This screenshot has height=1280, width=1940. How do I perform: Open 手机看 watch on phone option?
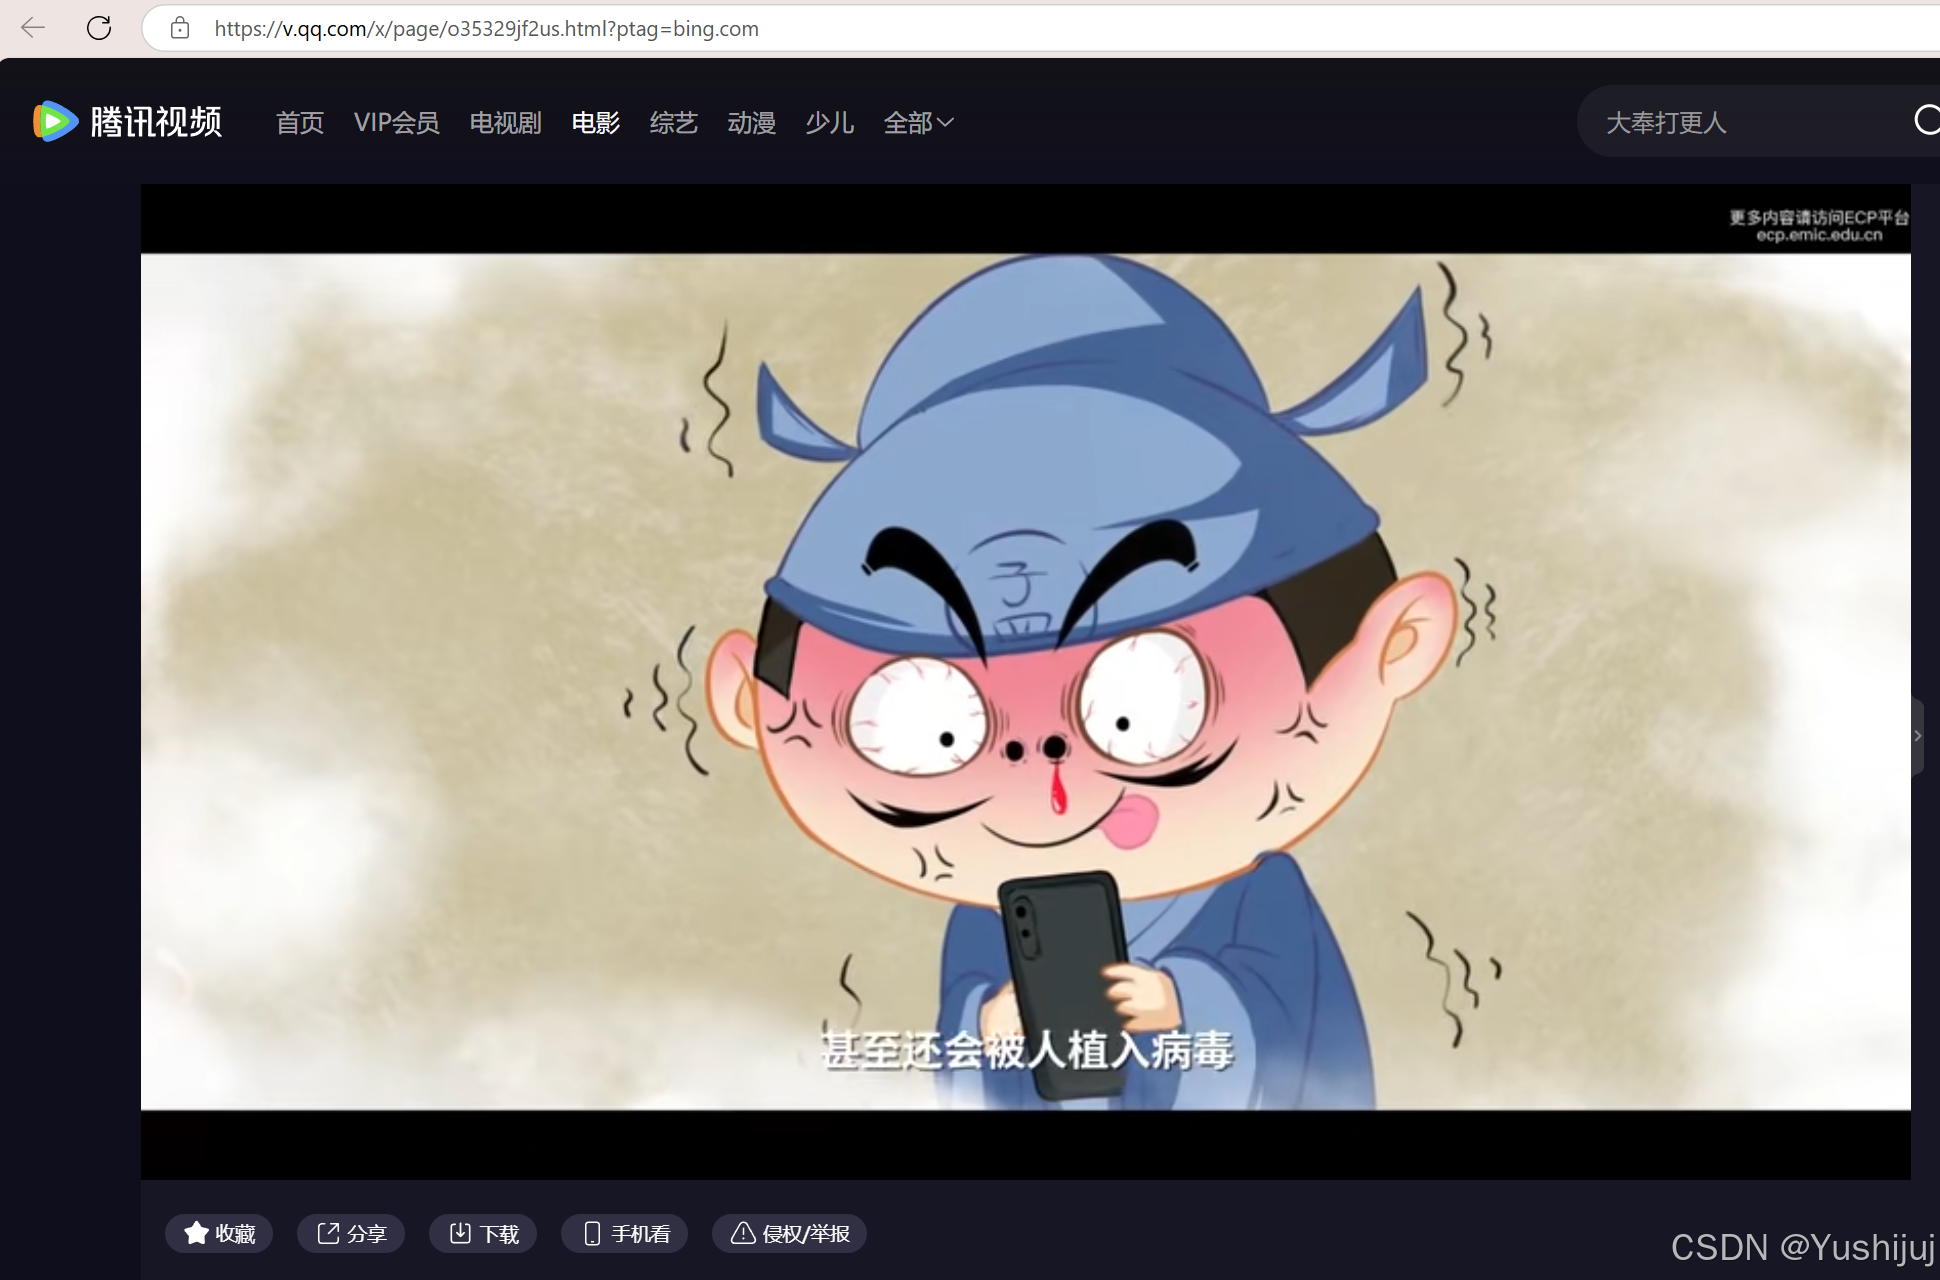click(625, 1233)
